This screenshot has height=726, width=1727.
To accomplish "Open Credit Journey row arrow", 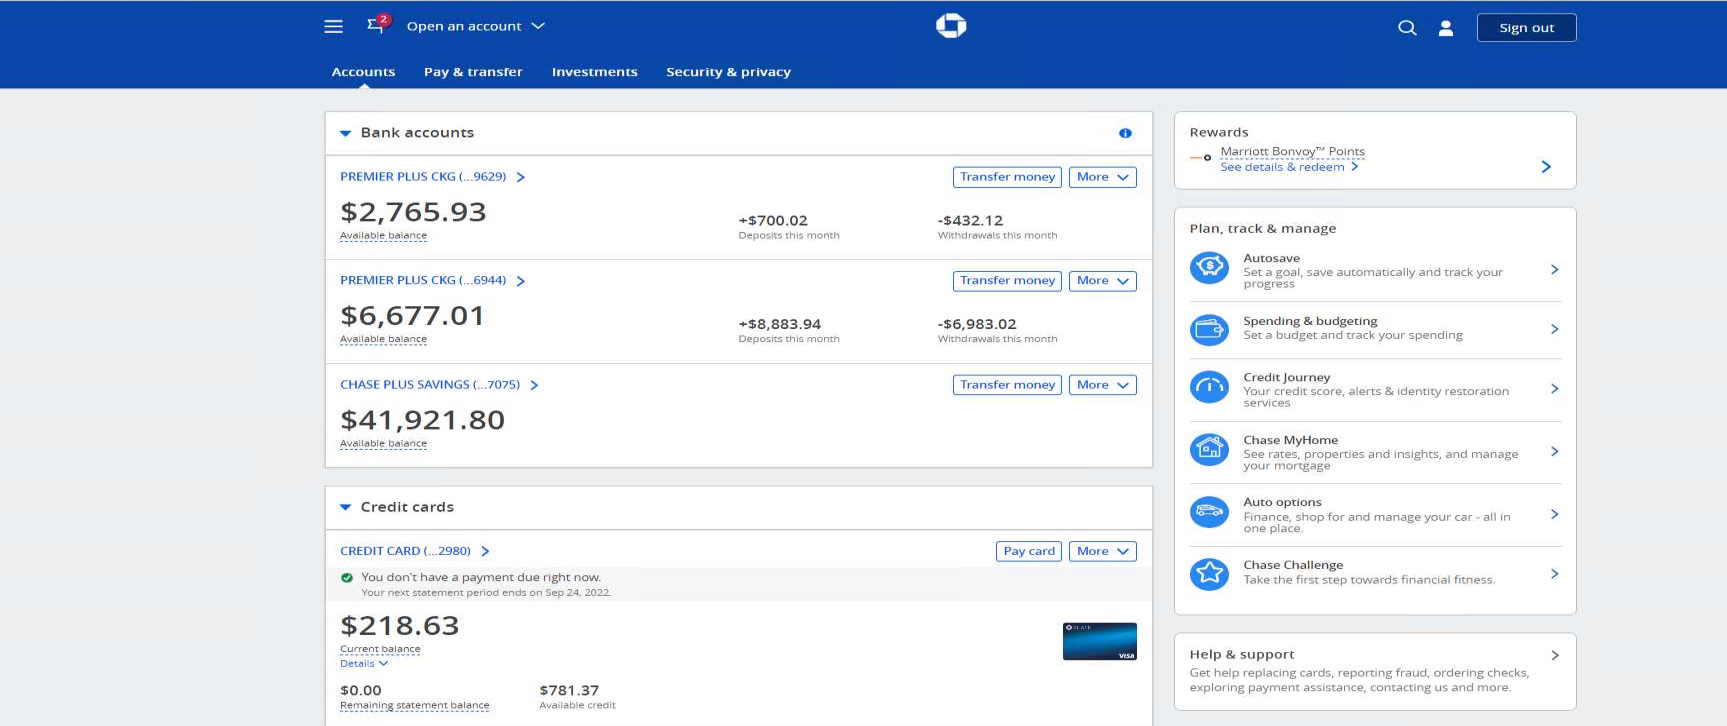I will click(1554, 388).
